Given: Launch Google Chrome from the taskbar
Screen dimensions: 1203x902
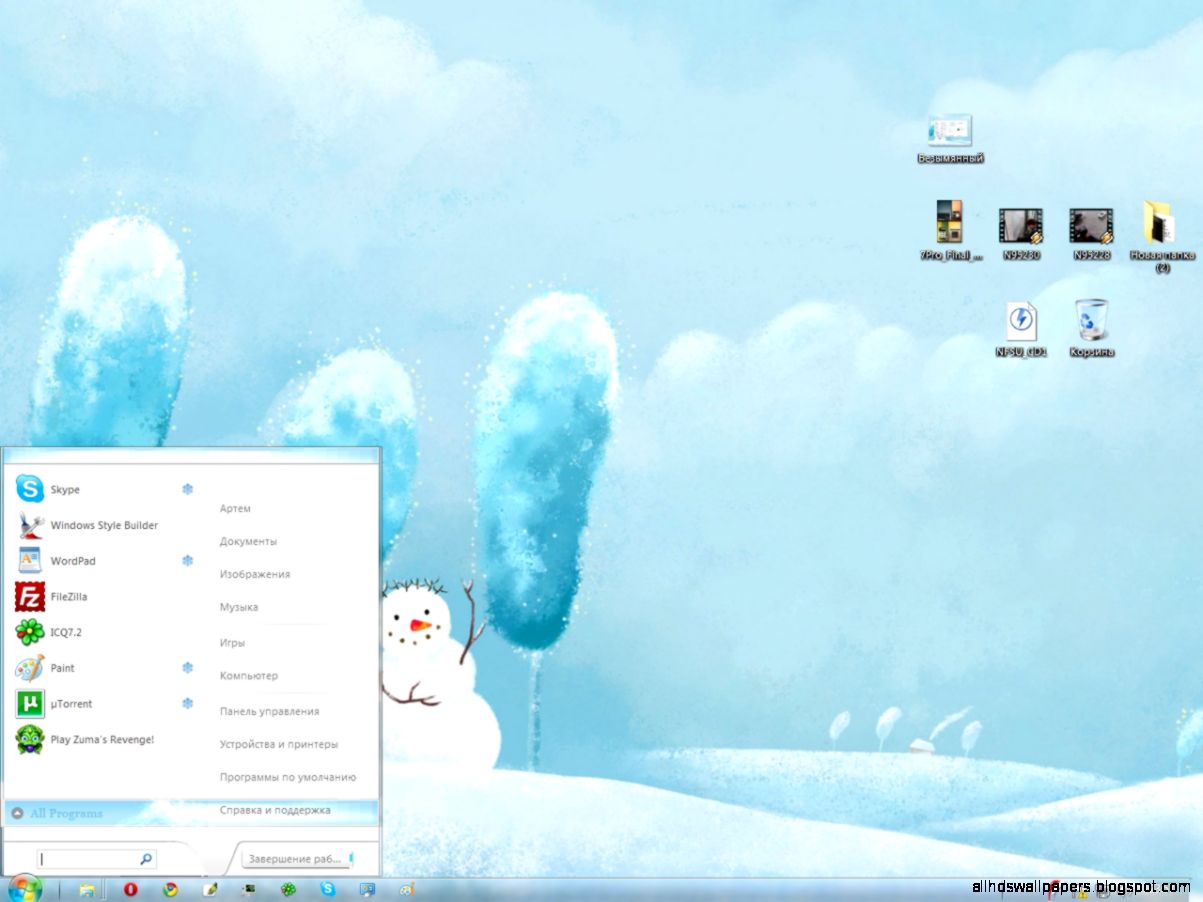Looking at the screenshot, I should [171, 889].
